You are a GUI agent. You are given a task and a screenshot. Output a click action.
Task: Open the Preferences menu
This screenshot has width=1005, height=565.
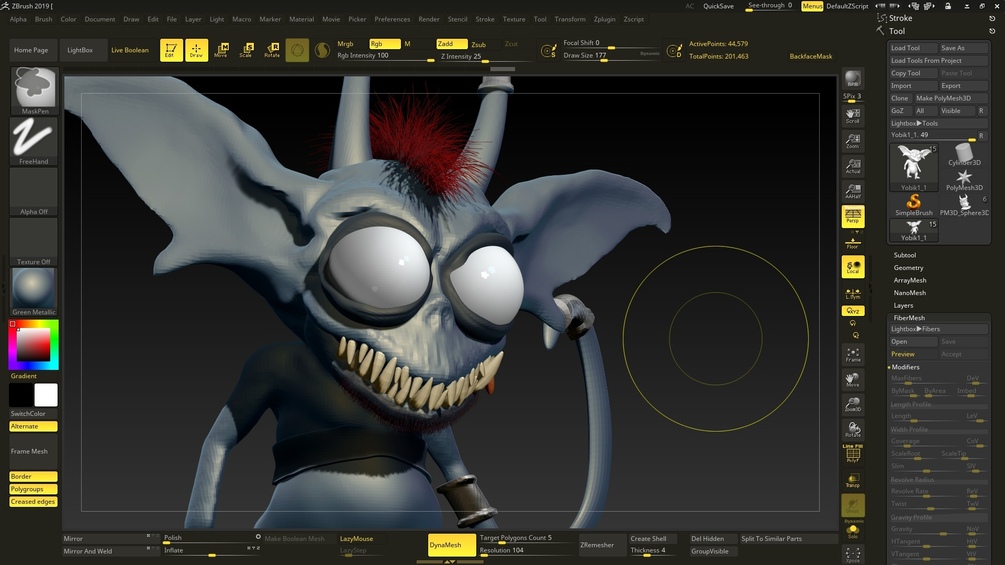point(392,19)
